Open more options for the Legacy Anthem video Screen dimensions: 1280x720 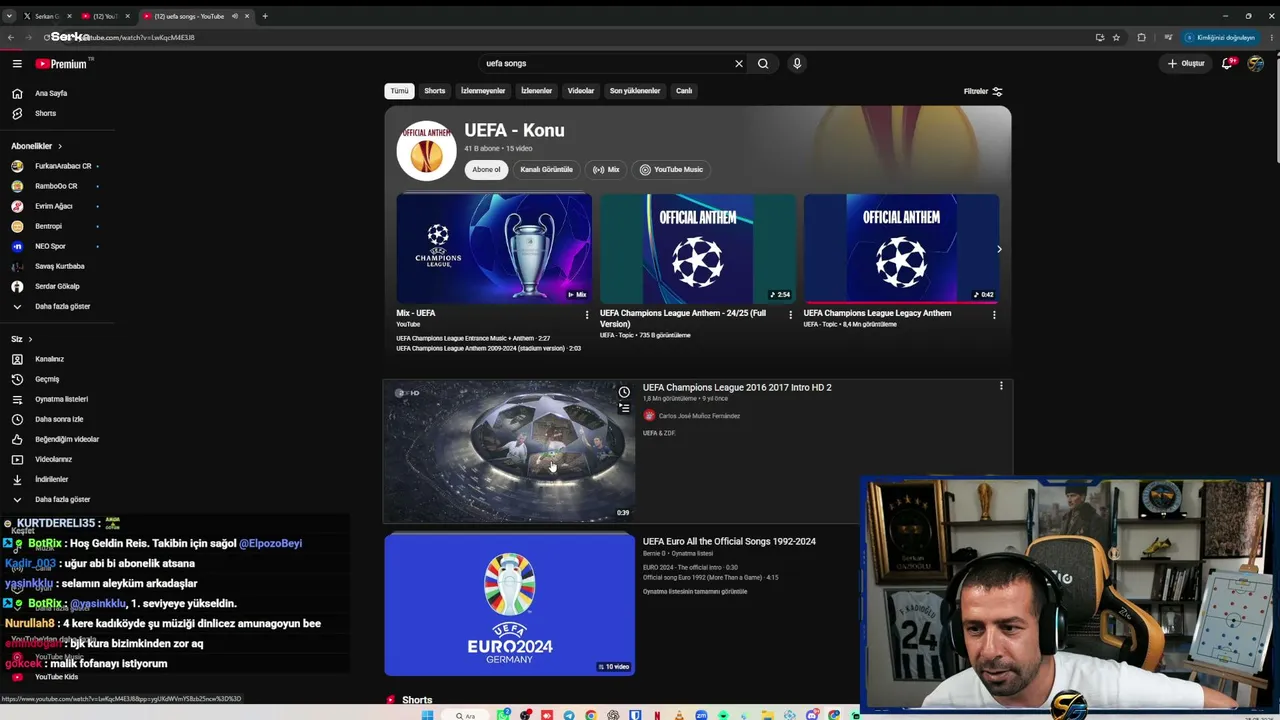(994, 314)
